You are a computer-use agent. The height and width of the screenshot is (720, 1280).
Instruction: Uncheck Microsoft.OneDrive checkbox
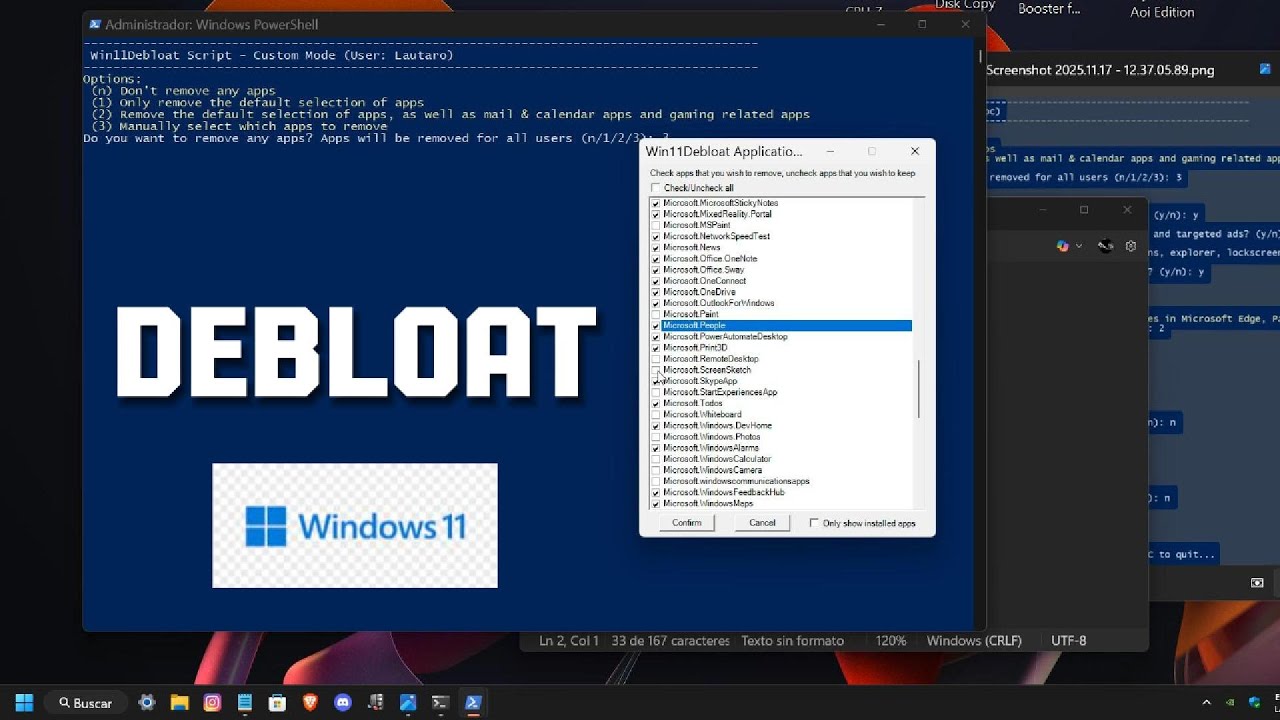pyautogui.click(x=656, y=292)
